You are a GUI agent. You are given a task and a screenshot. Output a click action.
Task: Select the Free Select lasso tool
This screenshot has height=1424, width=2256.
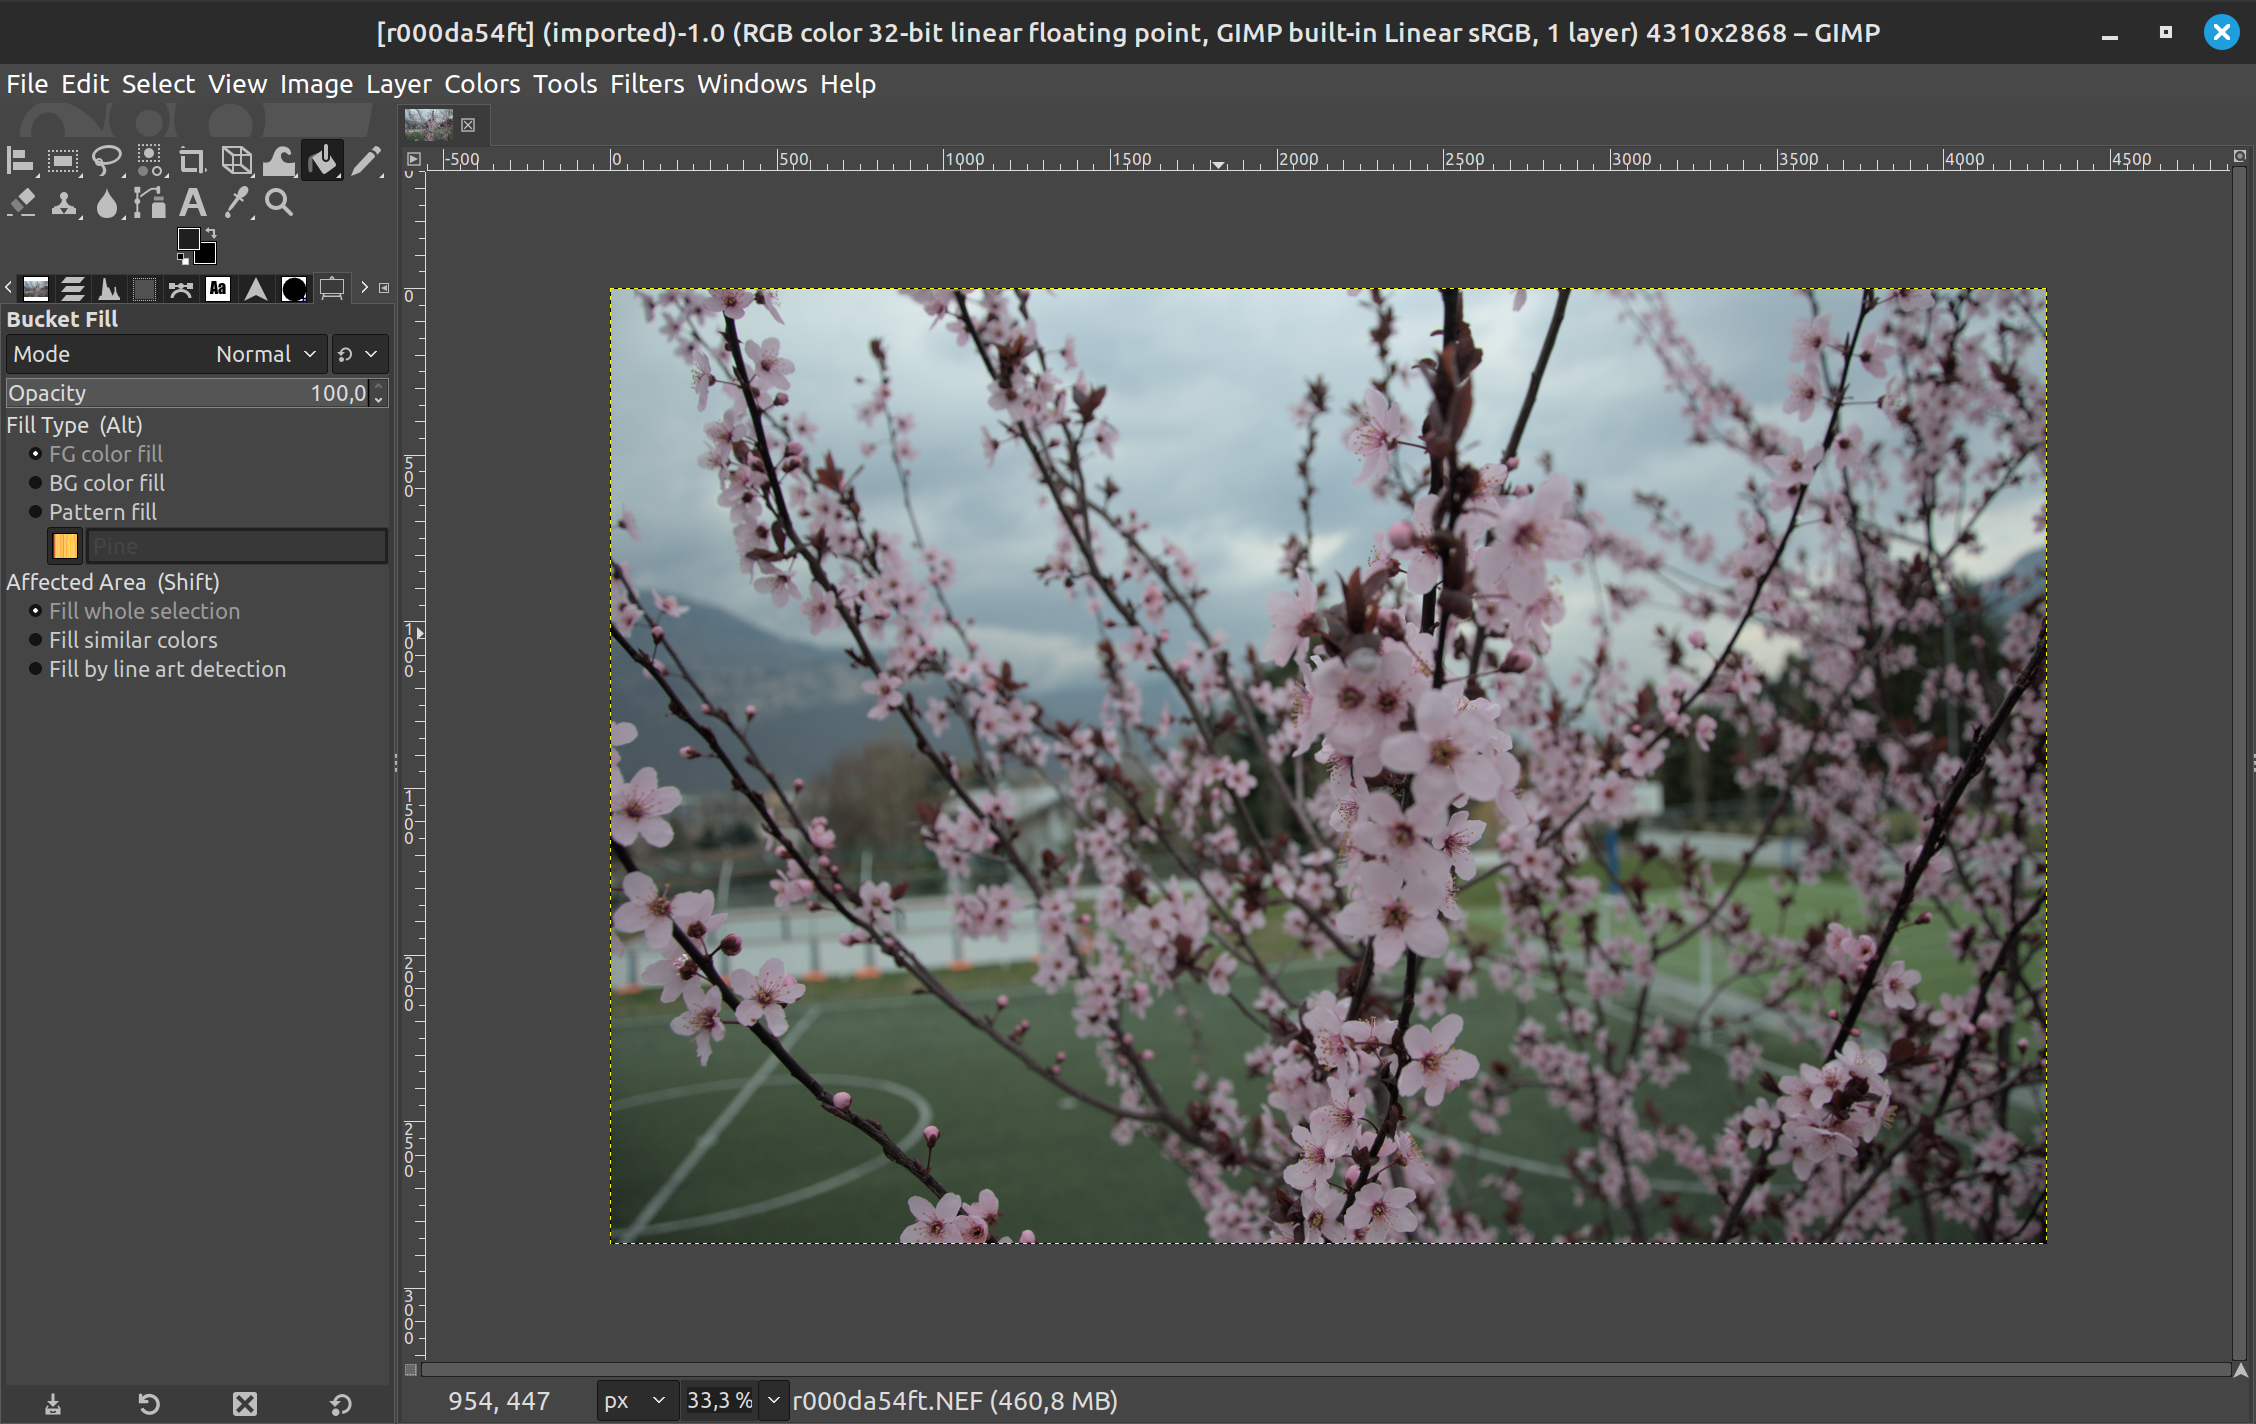106,160
